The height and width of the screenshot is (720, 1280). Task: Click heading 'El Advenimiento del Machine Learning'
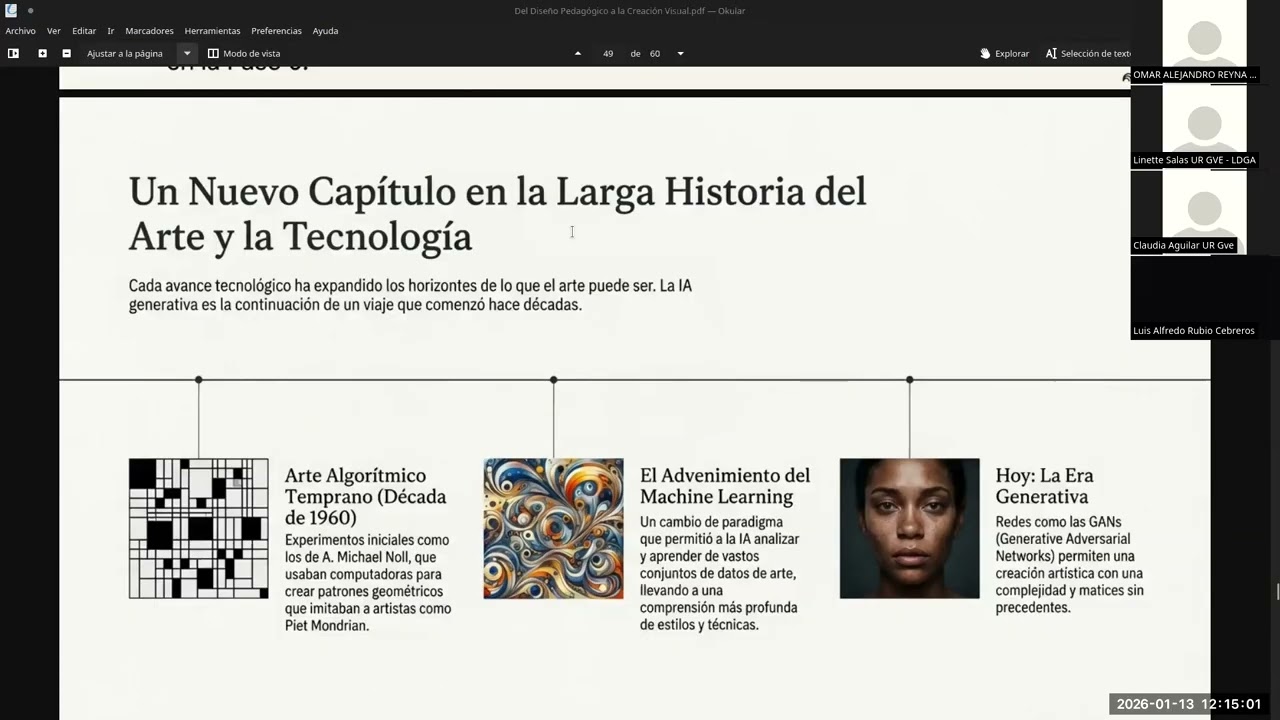point(725,486)
